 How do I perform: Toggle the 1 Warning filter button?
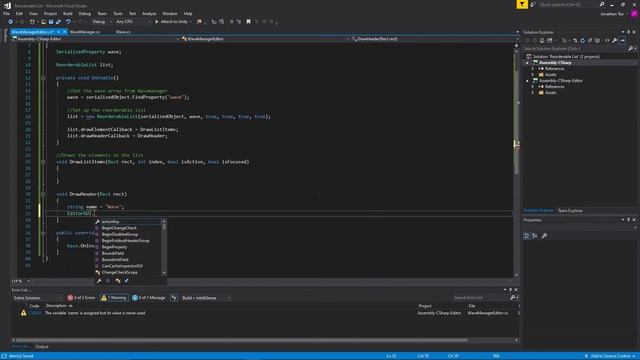click(114, 298)
